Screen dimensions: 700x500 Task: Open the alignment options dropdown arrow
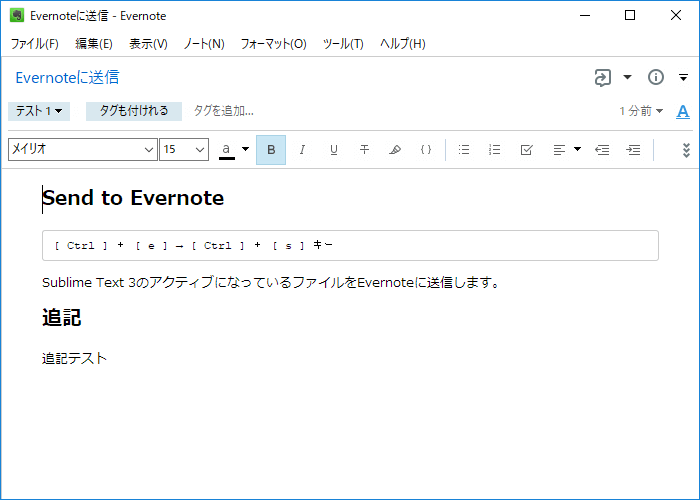(x=577, y=149)
